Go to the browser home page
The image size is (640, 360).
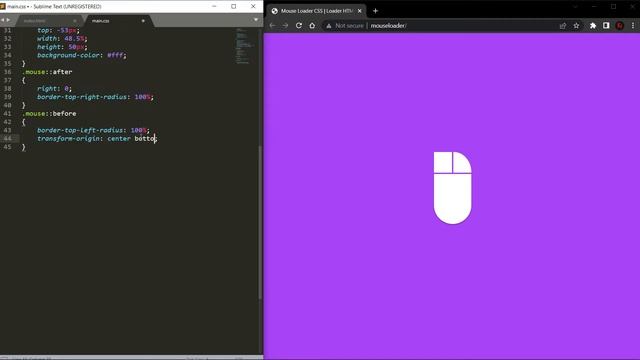[312, 25]
